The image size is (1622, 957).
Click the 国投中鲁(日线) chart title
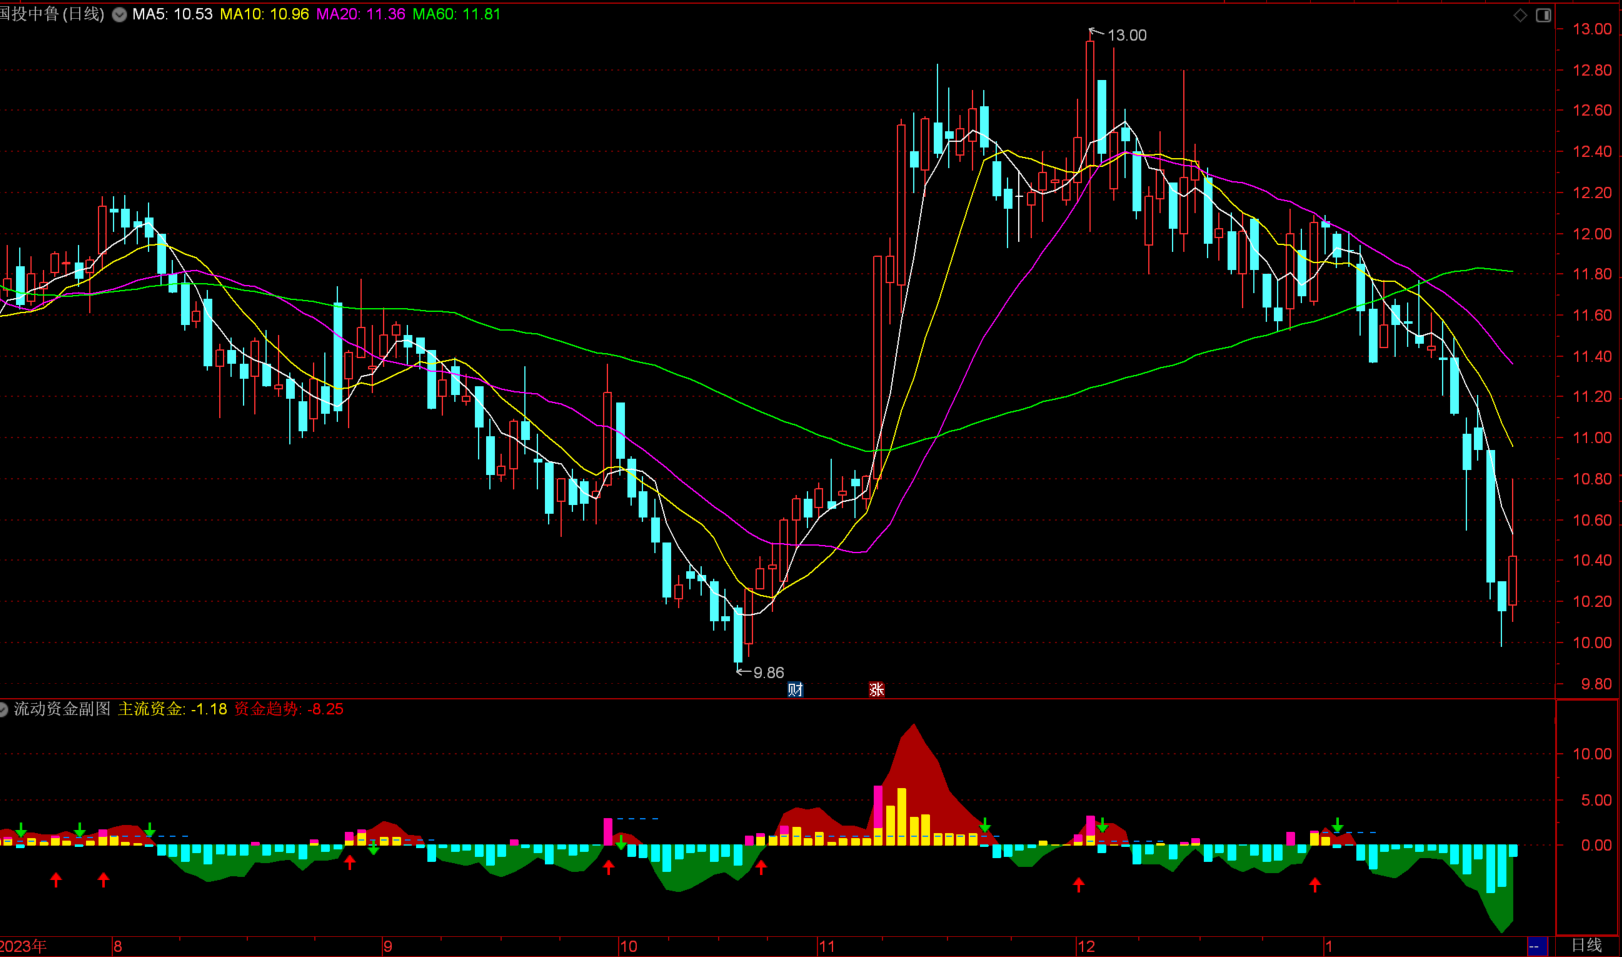(x=52, y=14)
